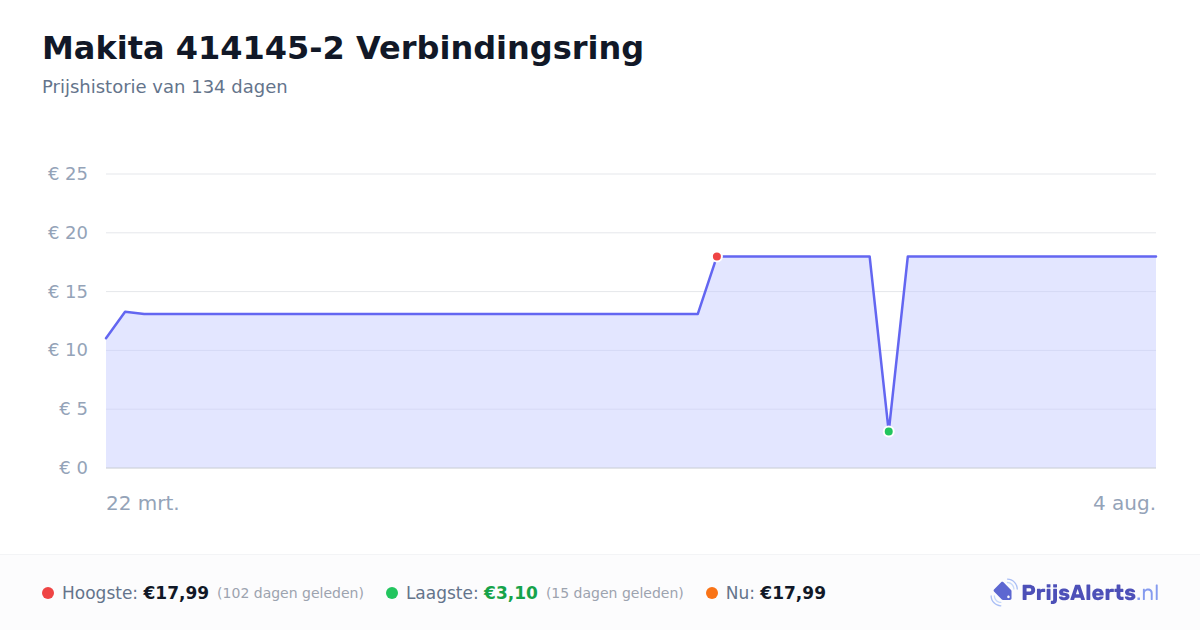Click the 22 mrt. start date label
The image size is (1200, 630).
pyautogui.click(x=143, y=503)
